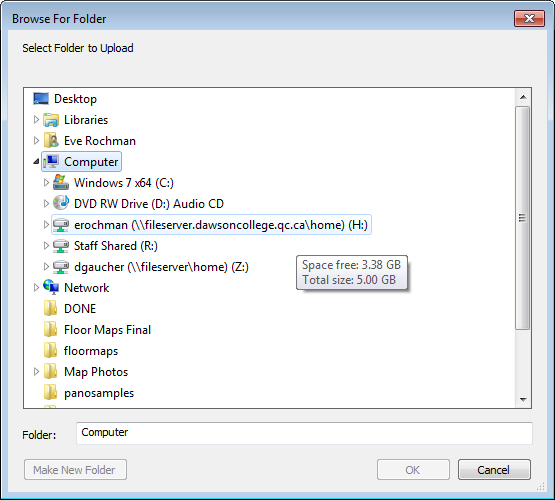555x500 pixels.
Task: Click the Eve Rochman user folder icon
Action: 51,141
